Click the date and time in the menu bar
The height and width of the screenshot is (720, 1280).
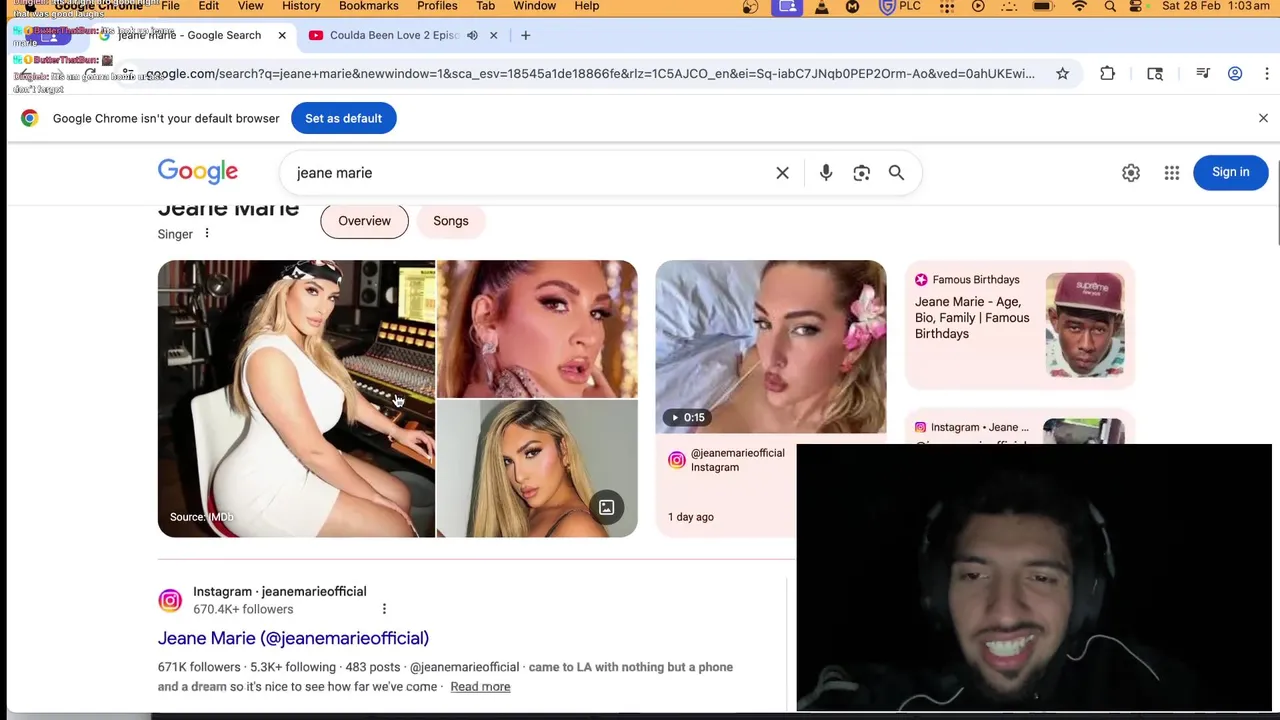tap(1216, 6)
